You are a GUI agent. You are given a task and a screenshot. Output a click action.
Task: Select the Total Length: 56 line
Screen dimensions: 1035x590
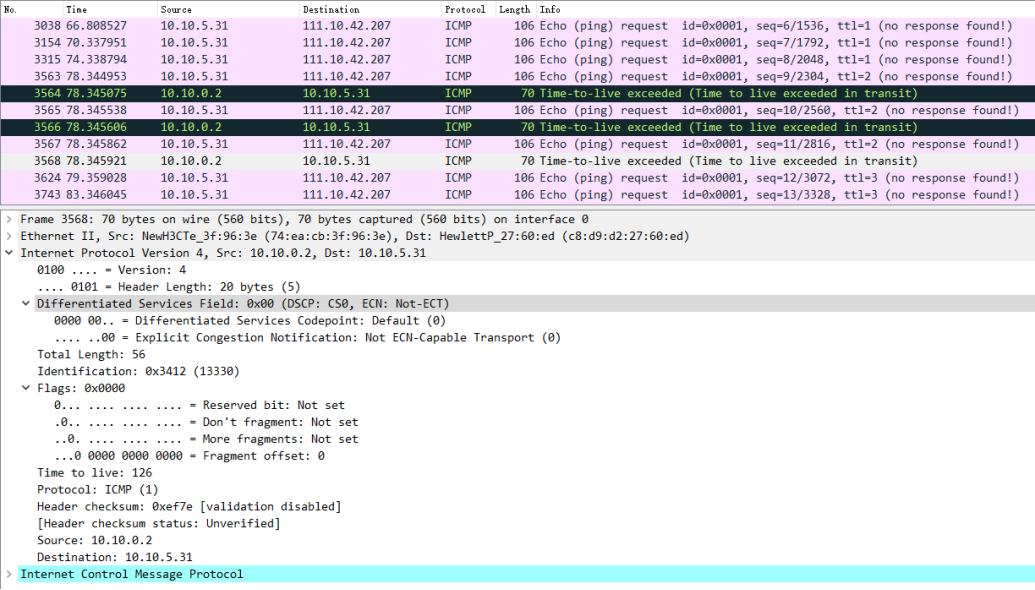click(x=91, y=354)
